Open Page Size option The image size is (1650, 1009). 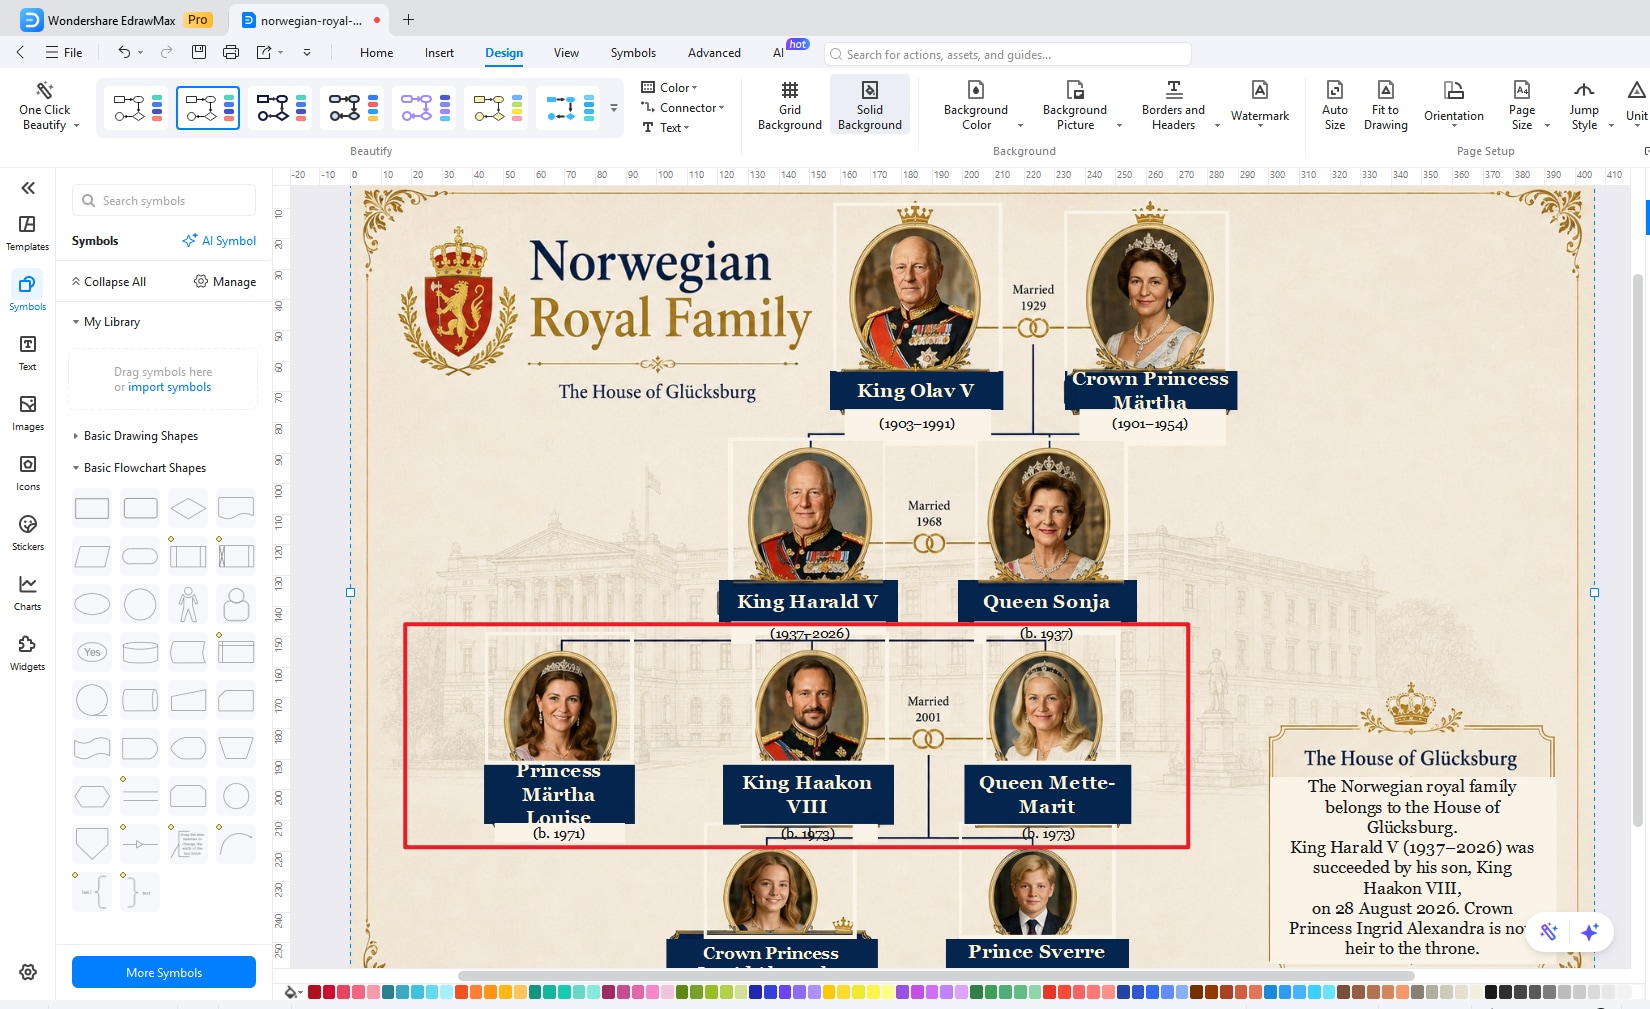click(1522, 106)
